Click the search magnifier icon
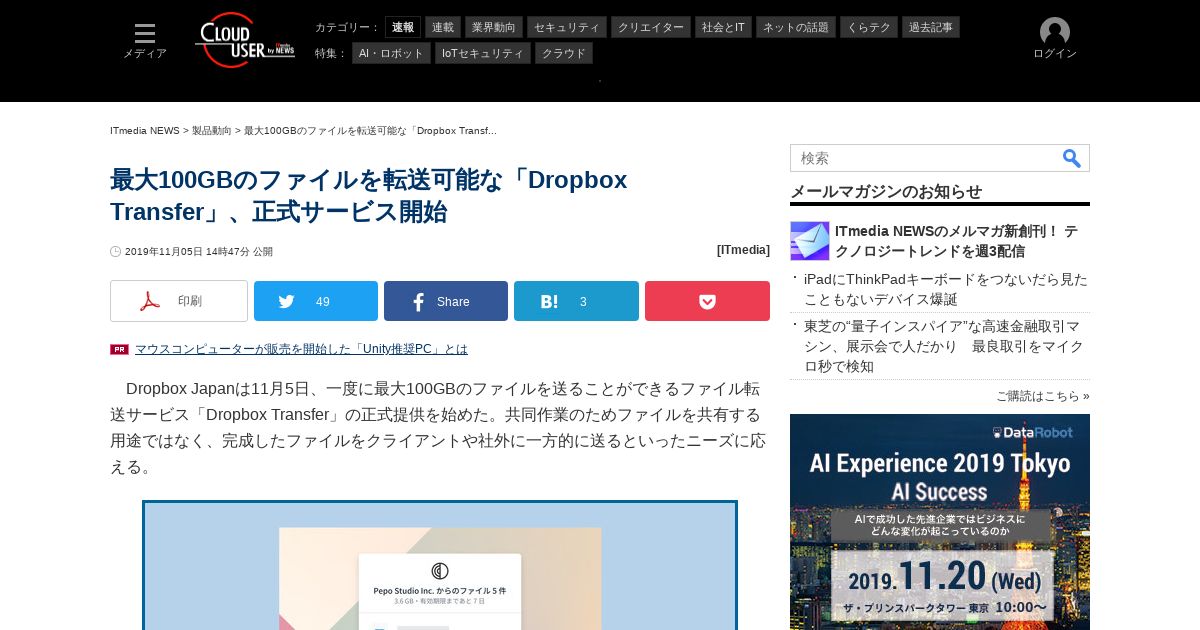Viewport: 1200px width, 630px height. click(1071, 158)
